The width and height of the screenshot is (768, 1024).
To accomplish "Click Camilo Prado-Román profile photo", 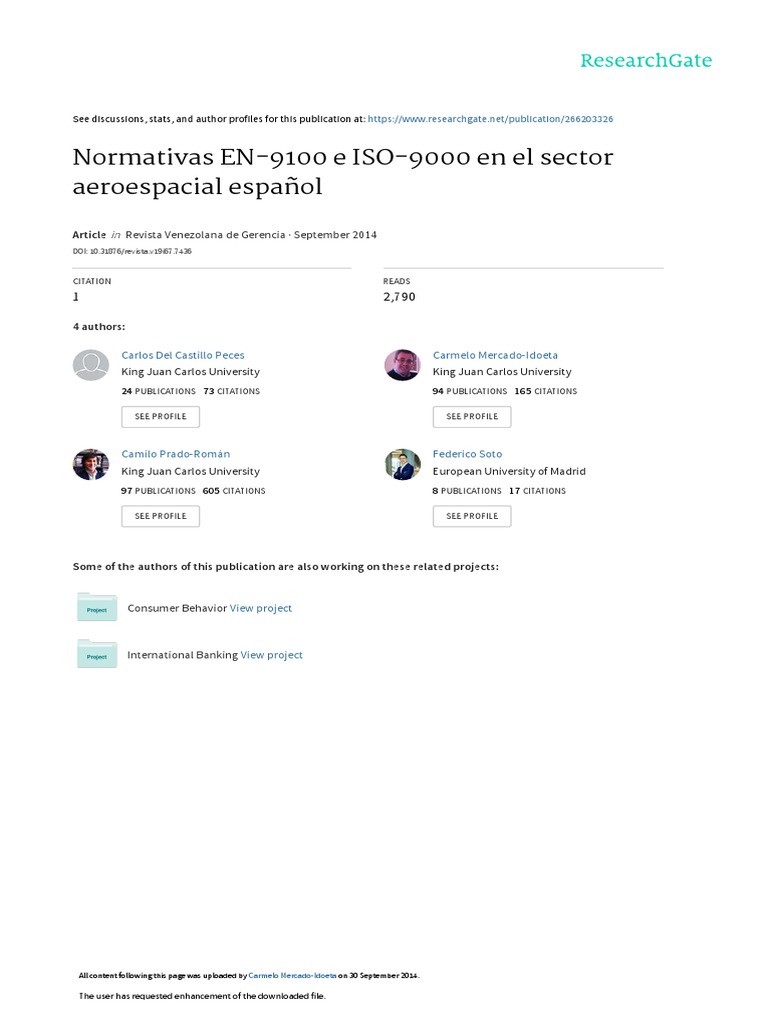I will tap(91, 464).
